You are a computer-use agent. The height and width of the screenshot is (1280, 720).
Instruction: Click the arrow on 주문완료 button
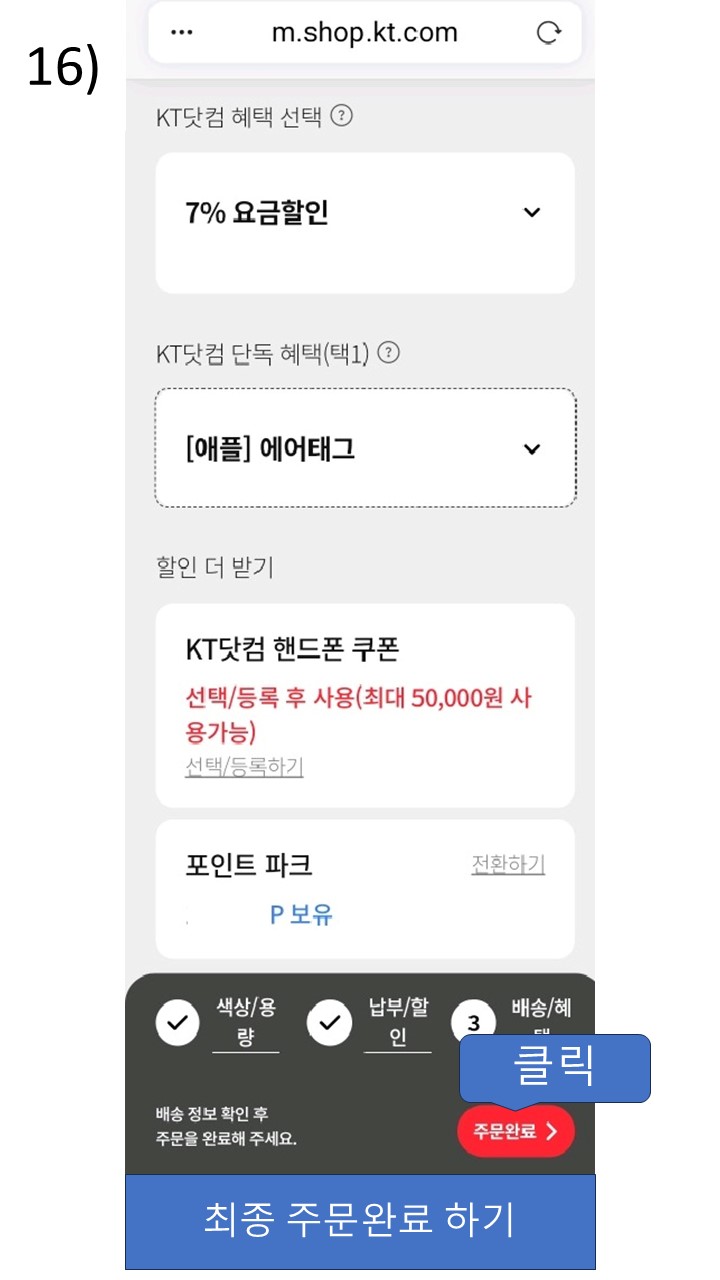552,1132
